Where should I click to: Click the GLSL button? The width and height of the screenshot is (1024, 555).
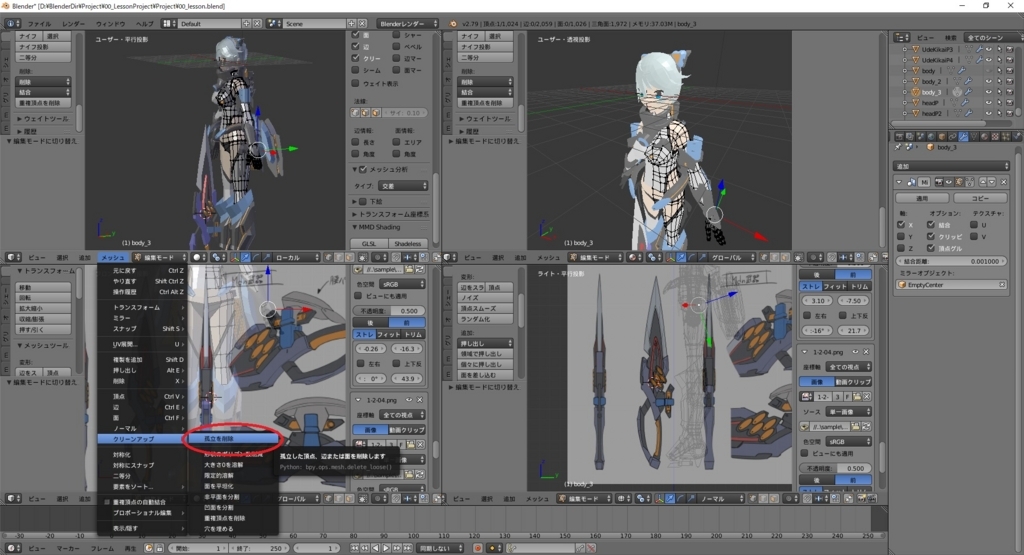pyautogui.click(x=369, y=244)
